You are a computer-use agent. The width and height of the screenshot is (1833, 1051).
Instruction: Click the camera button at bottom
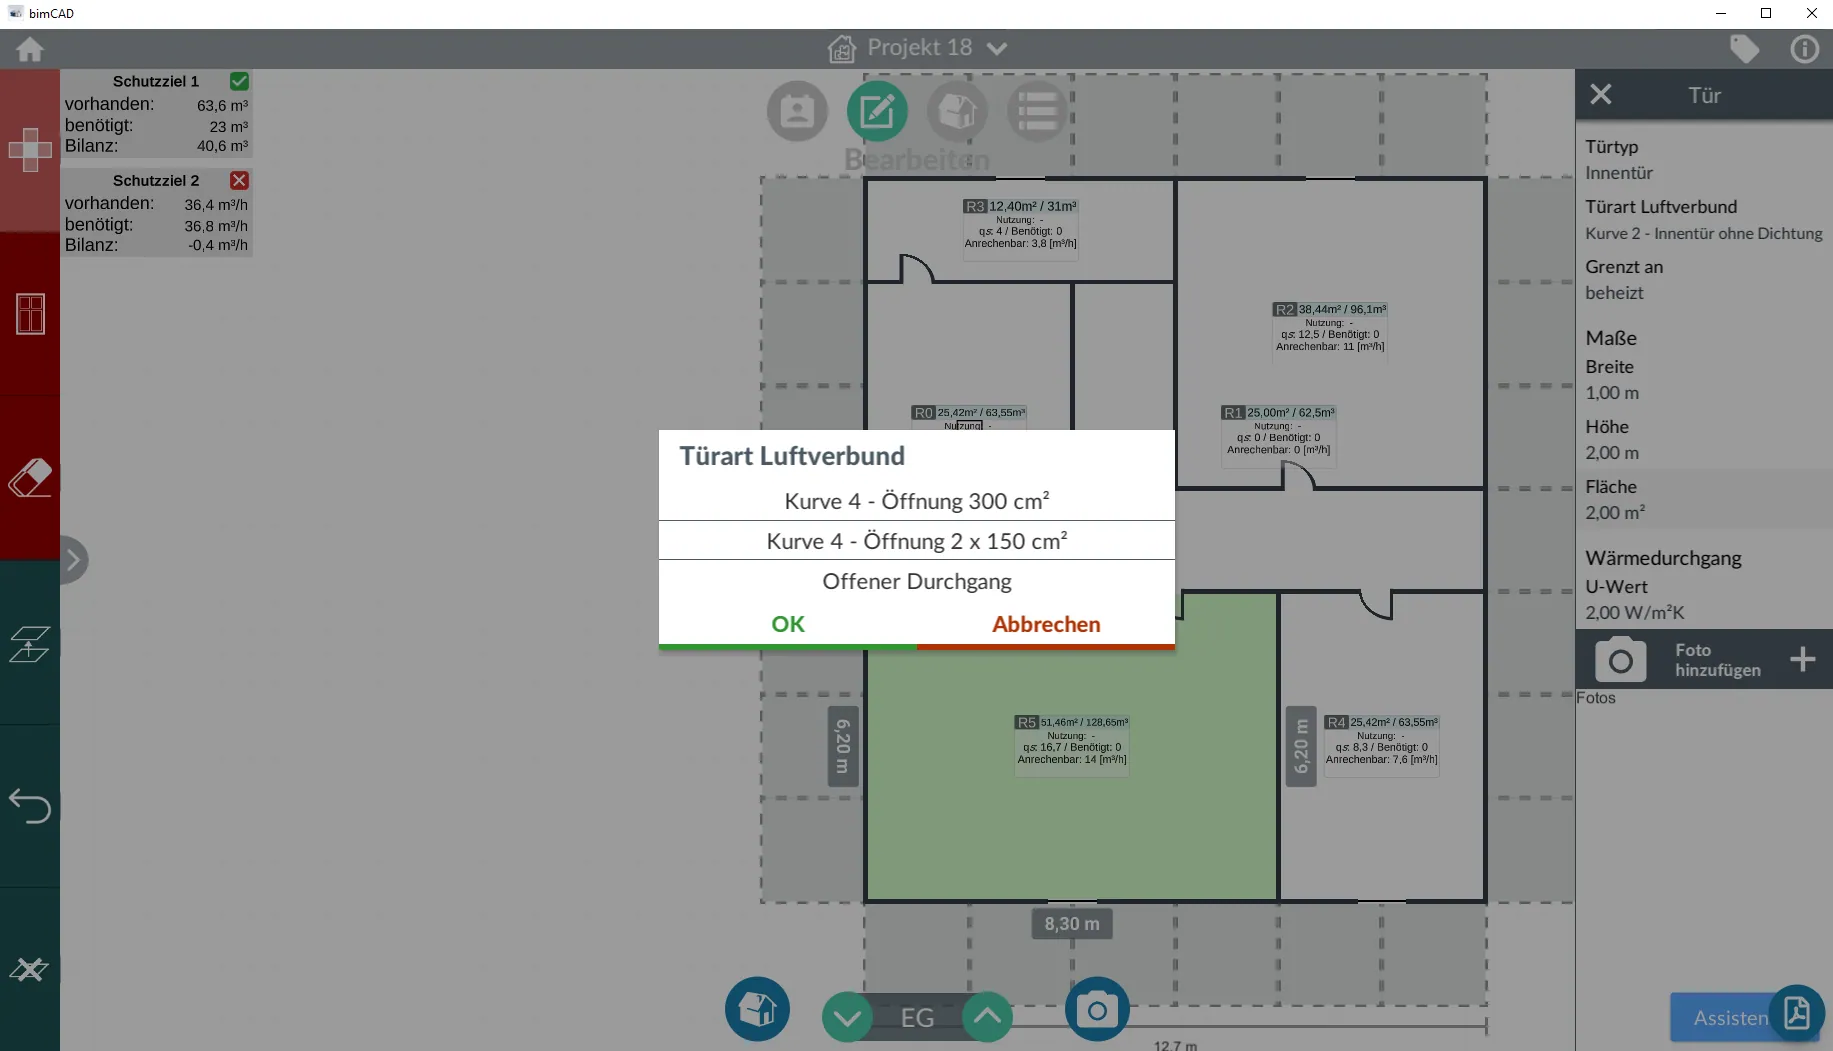coord(1097,1009)
